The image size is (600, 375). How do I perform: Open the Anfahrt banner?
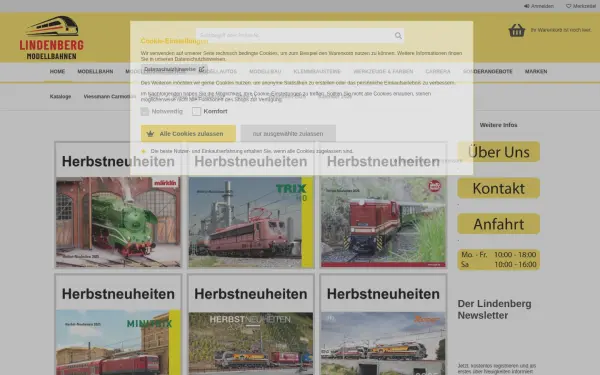(499, 224)
